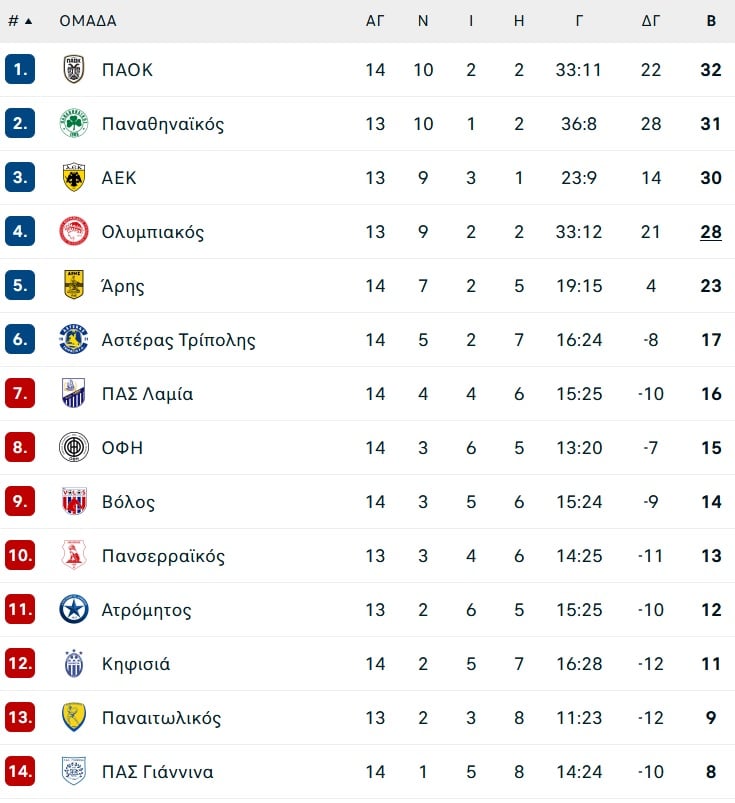
Task: Click the ΟΜΑΔΑ column header
Action: (88, 21)
